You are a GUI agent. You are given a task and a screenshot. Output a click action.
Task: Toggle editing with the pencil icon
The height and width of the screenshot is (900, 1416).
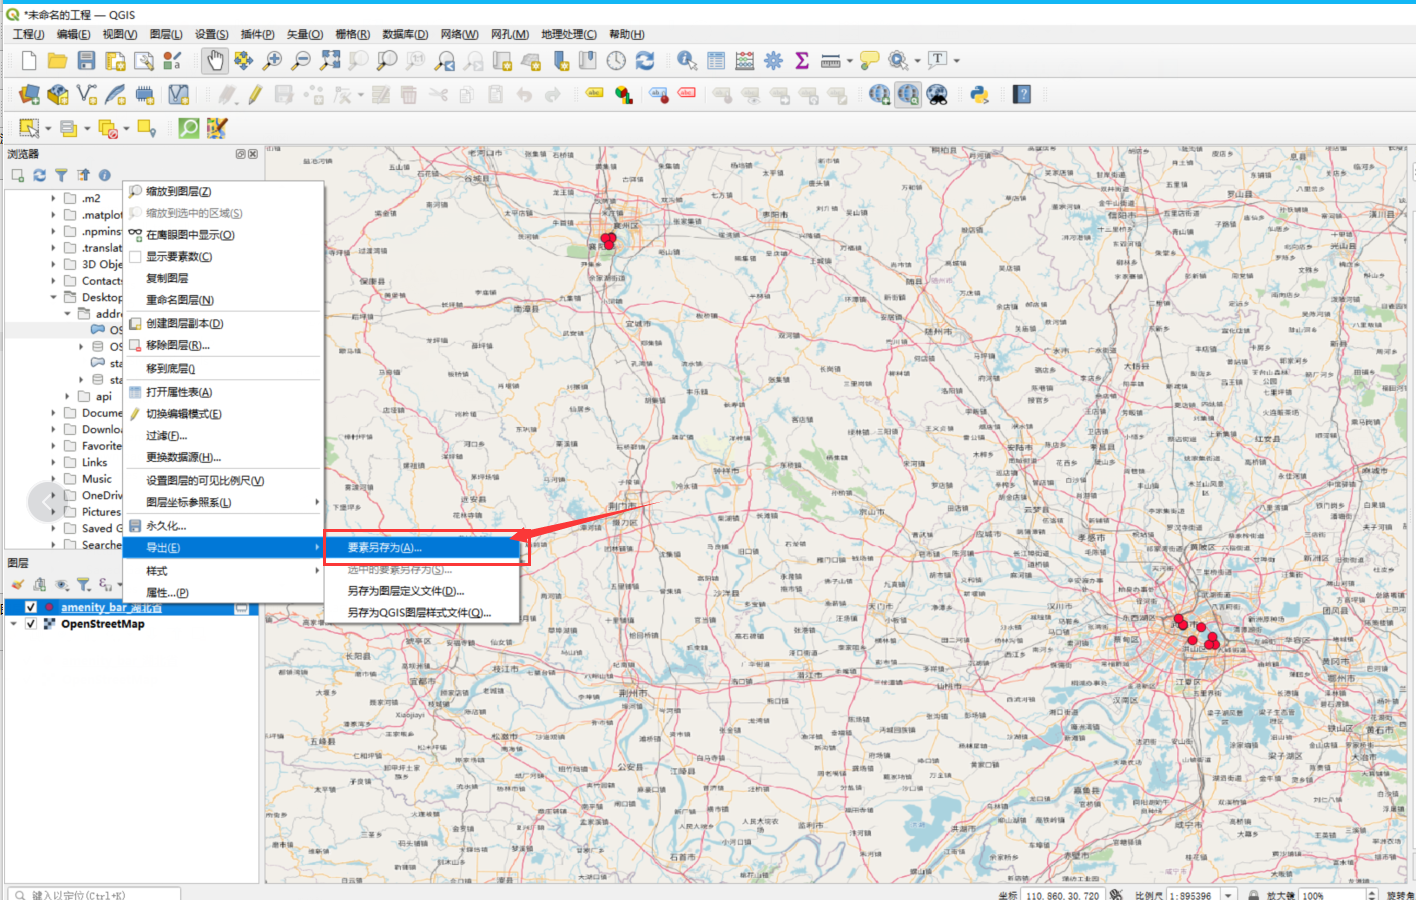255,94
